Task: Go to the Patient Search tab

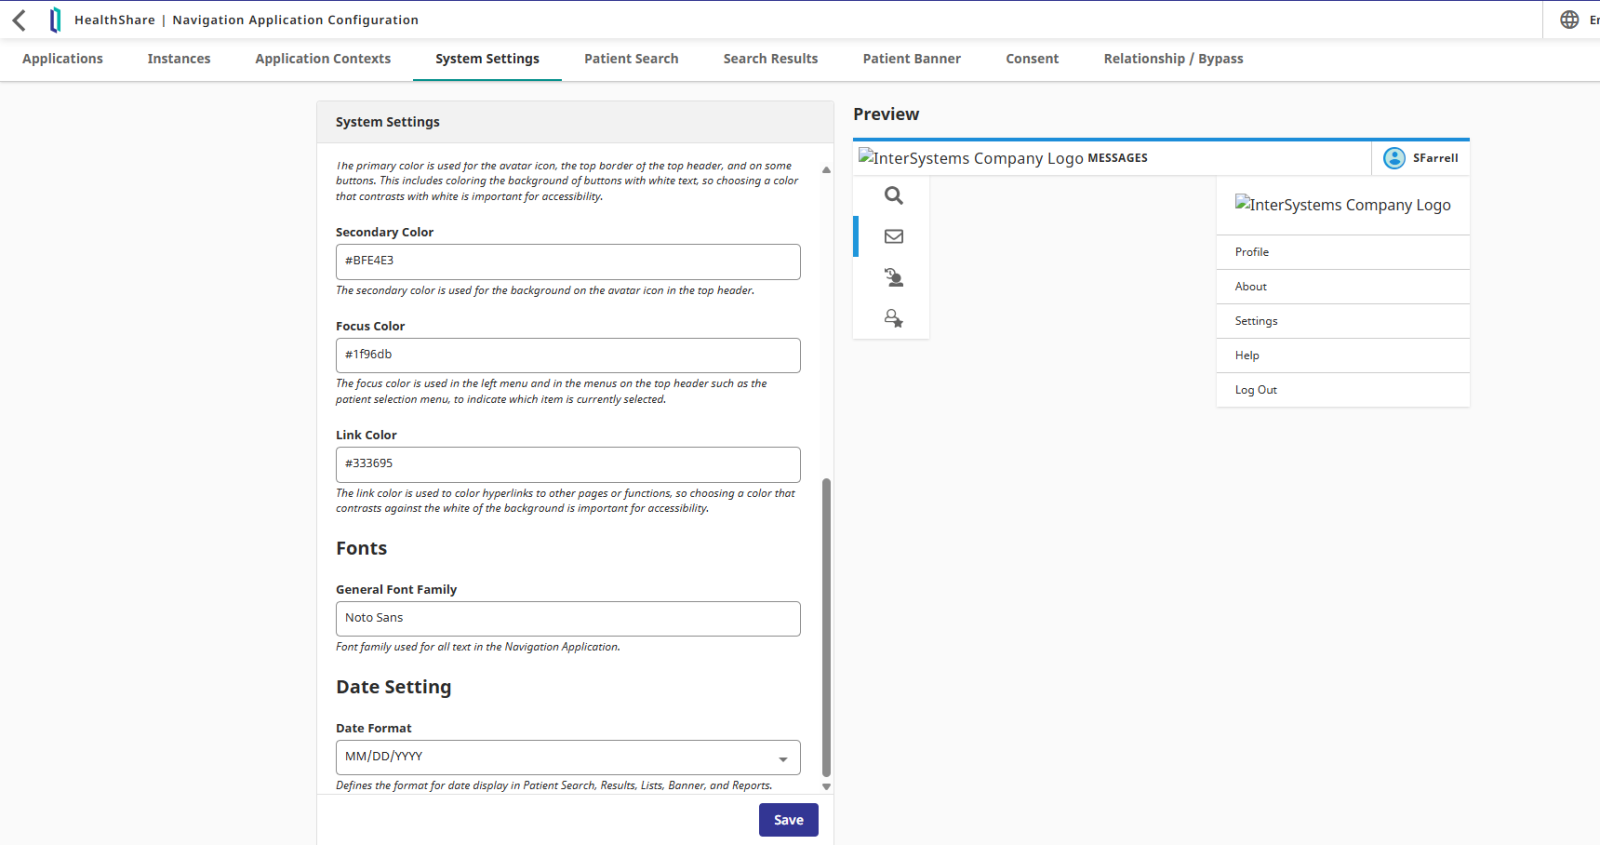Action: pos(631,59)
